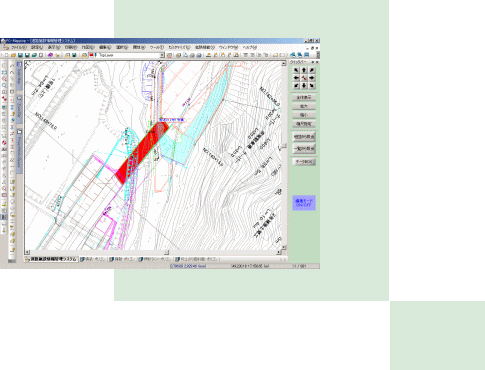Click the red center icon in the arrow pad
Image resolution: width=485 pixels, height=370 pixels.
pos(304,78)
